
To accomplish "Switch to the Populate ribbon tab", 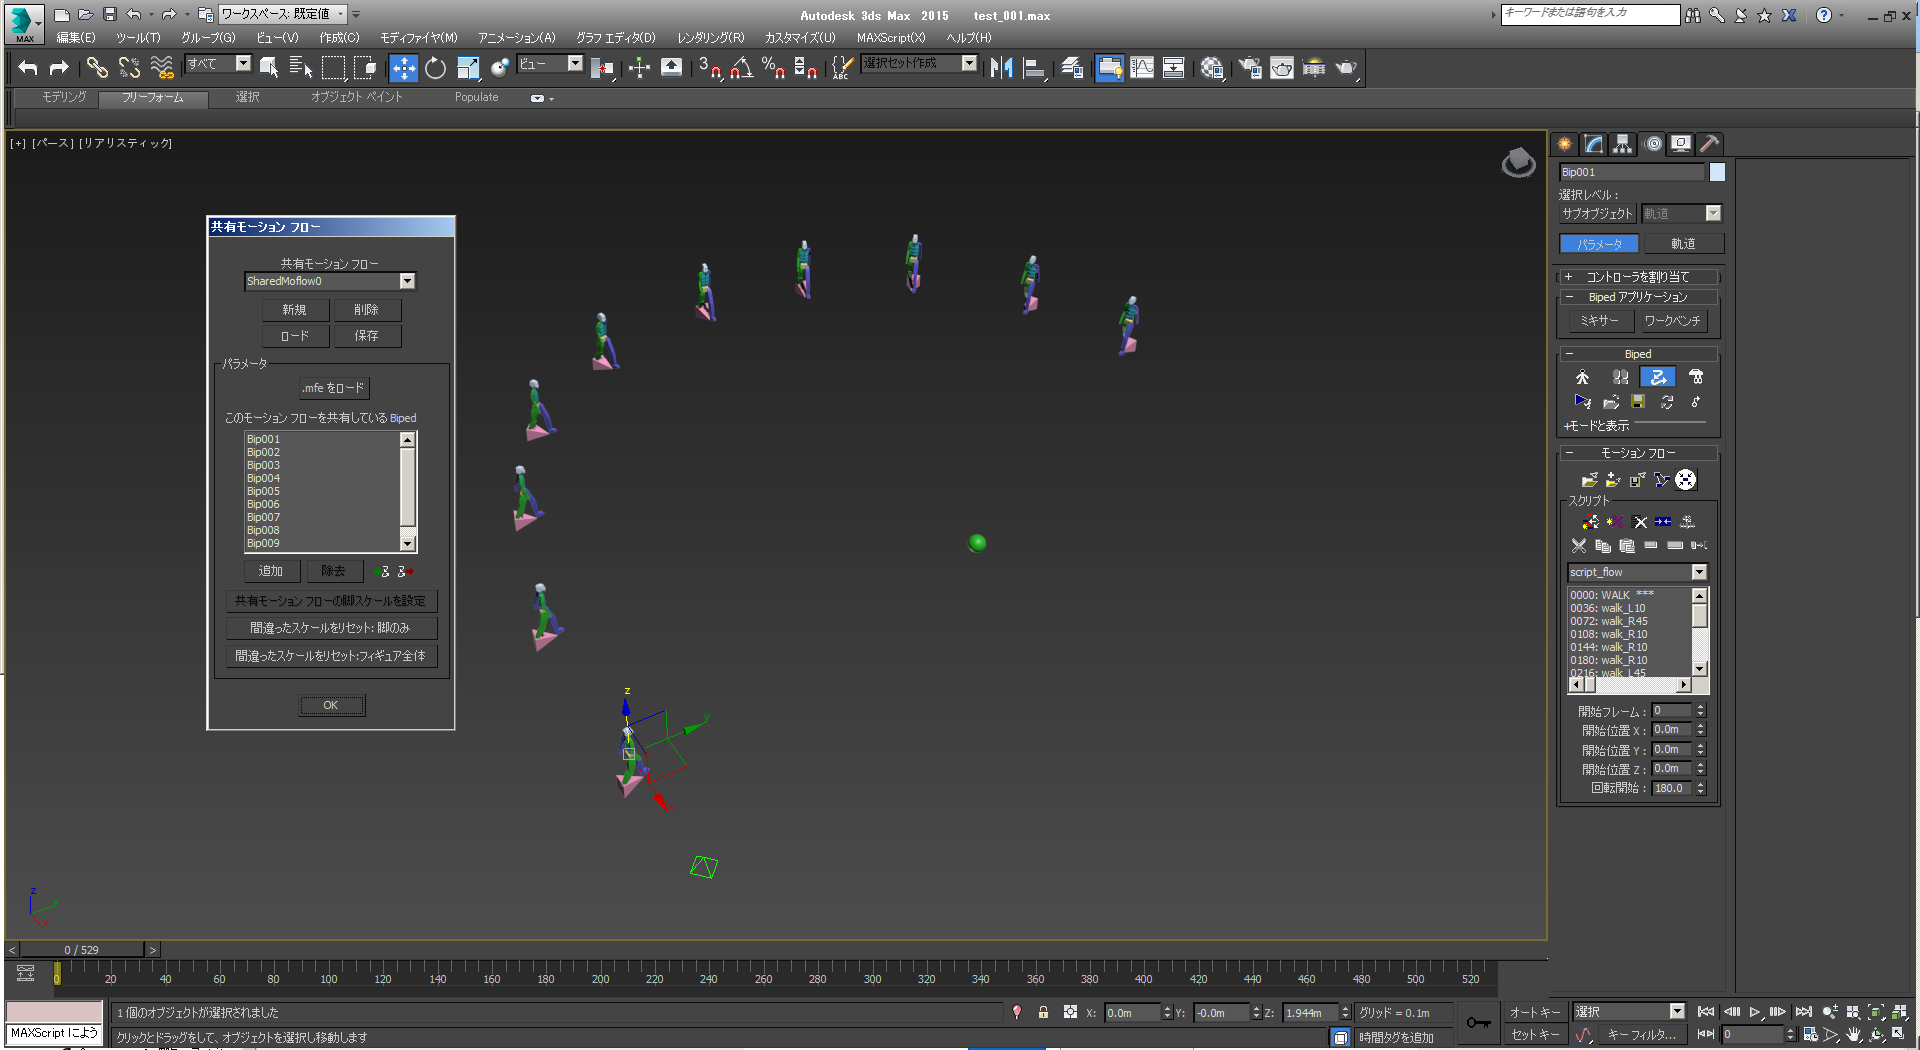I will [476, 97].
